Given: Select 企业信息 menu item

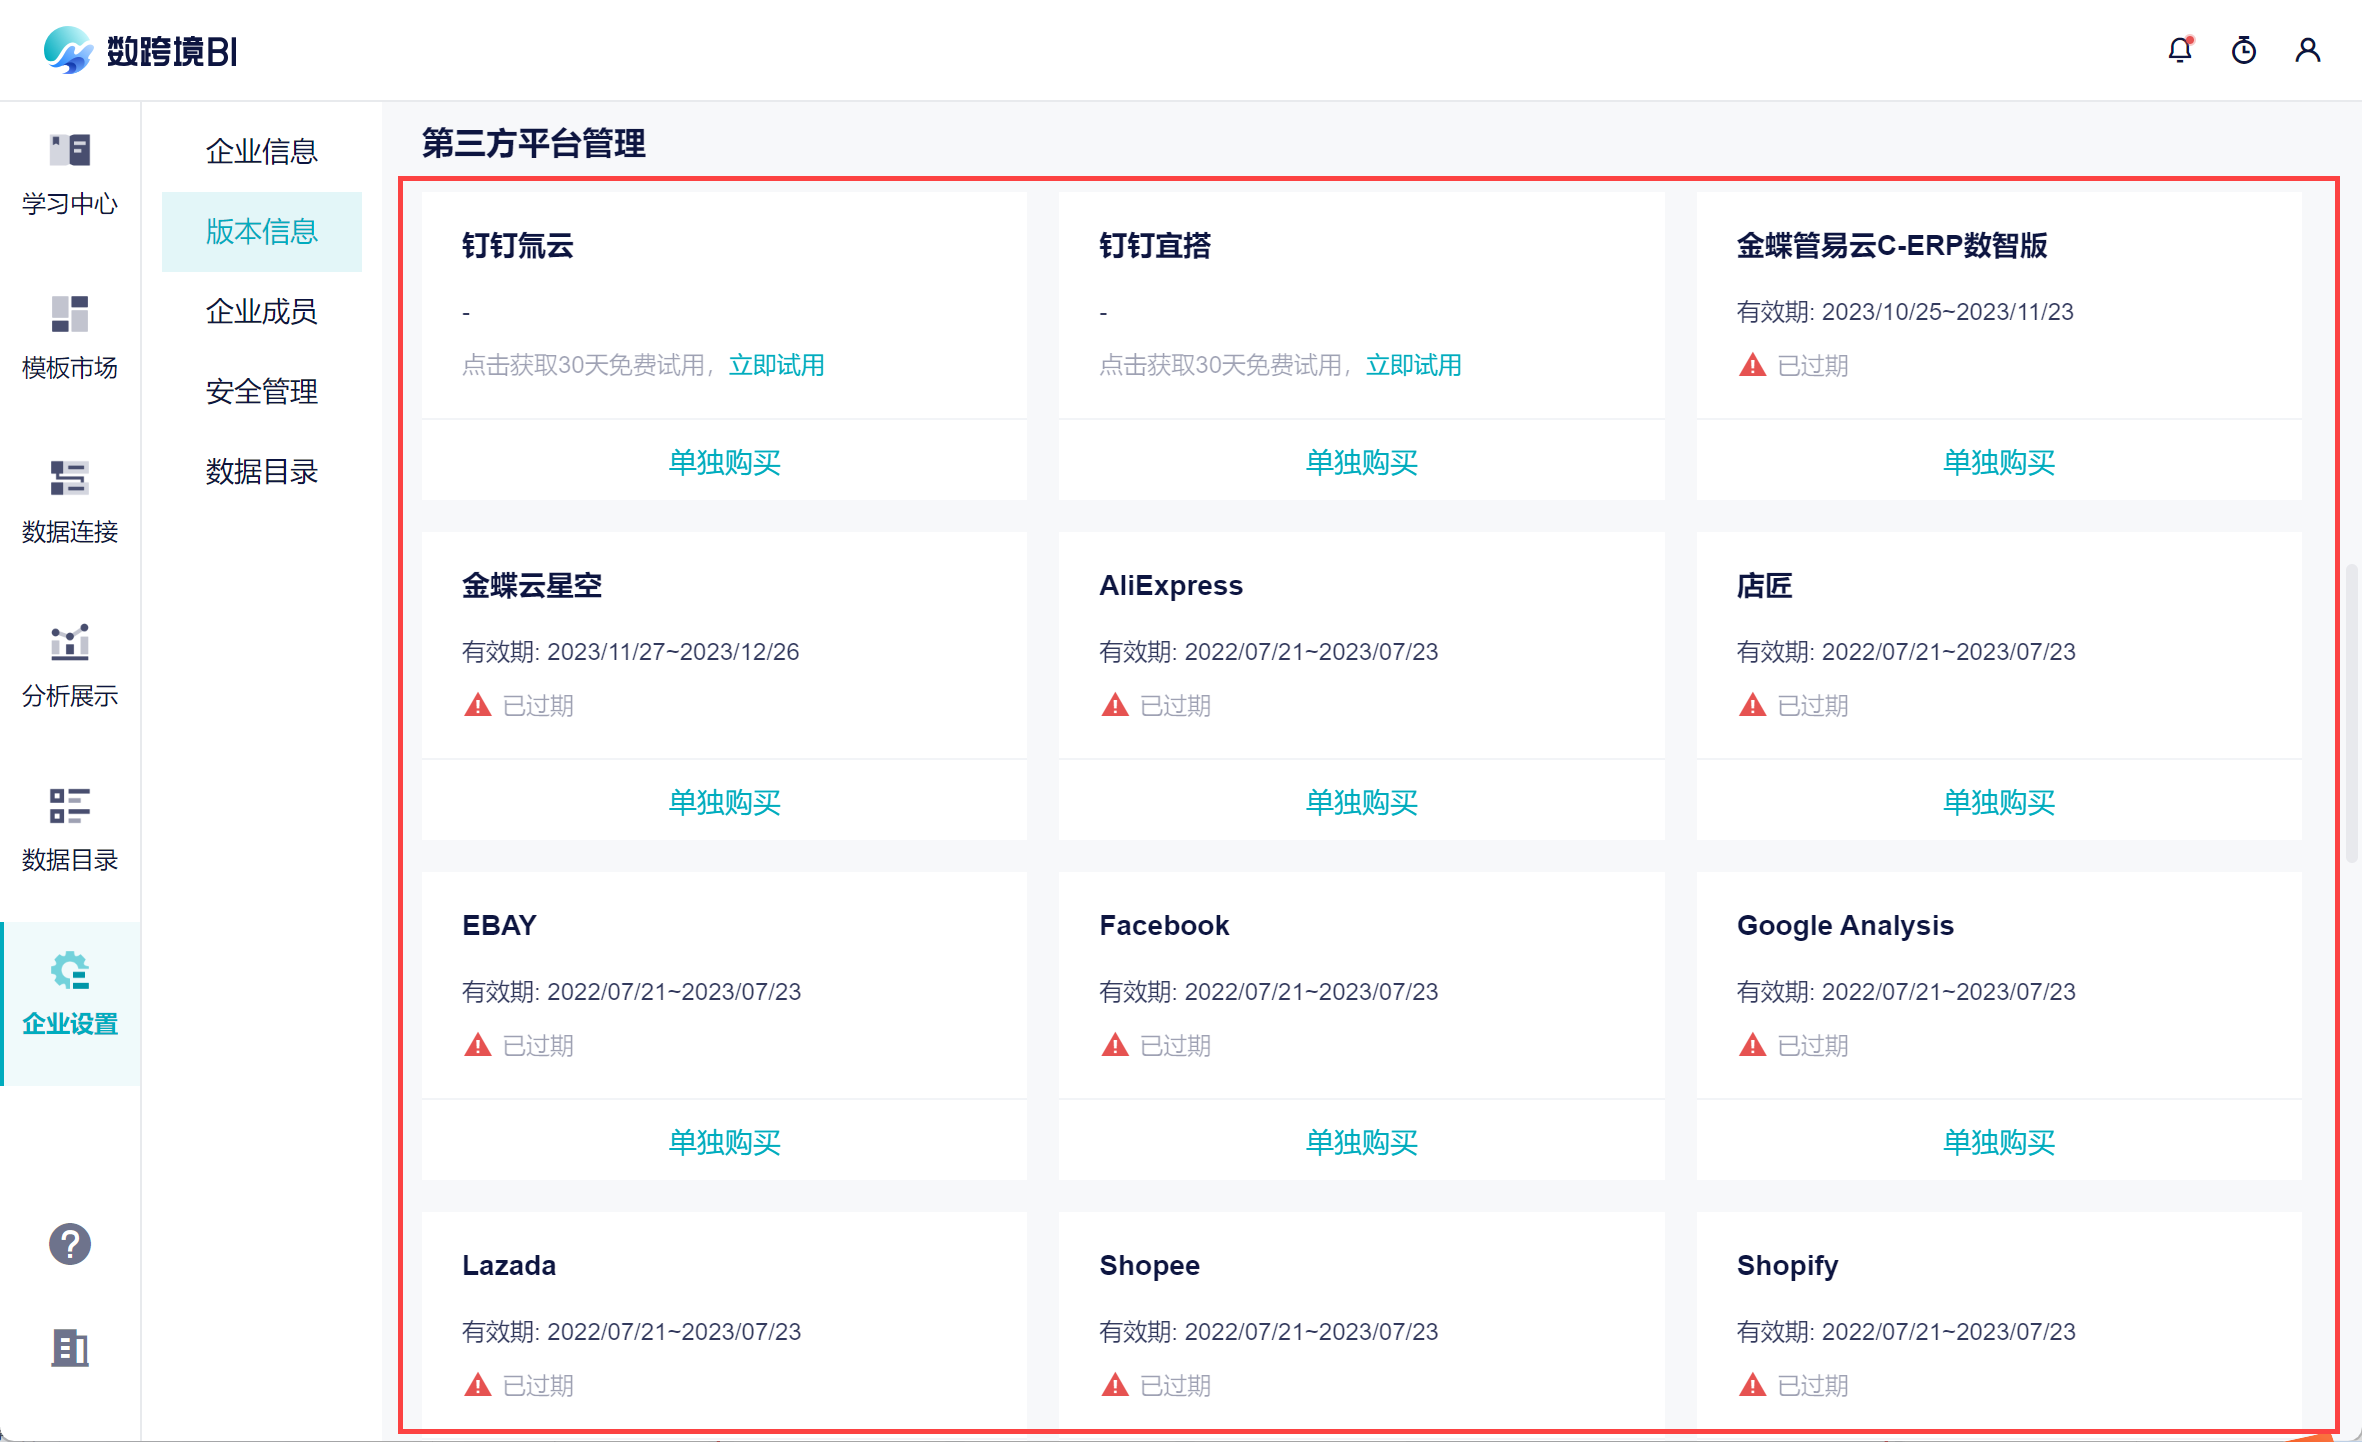Looking at the screenshot, I should 261,152.
